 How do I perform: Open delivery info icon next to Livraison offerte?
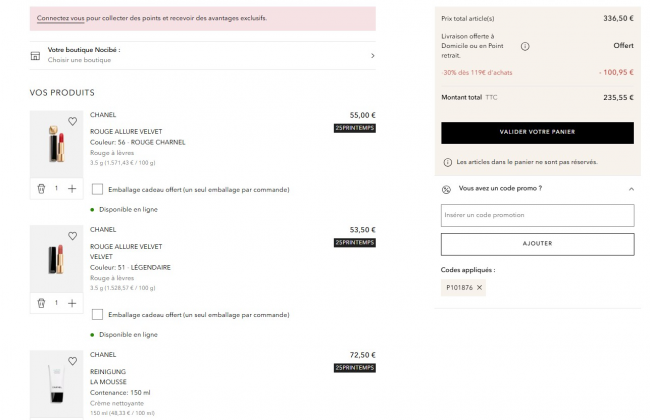[526, 46]
